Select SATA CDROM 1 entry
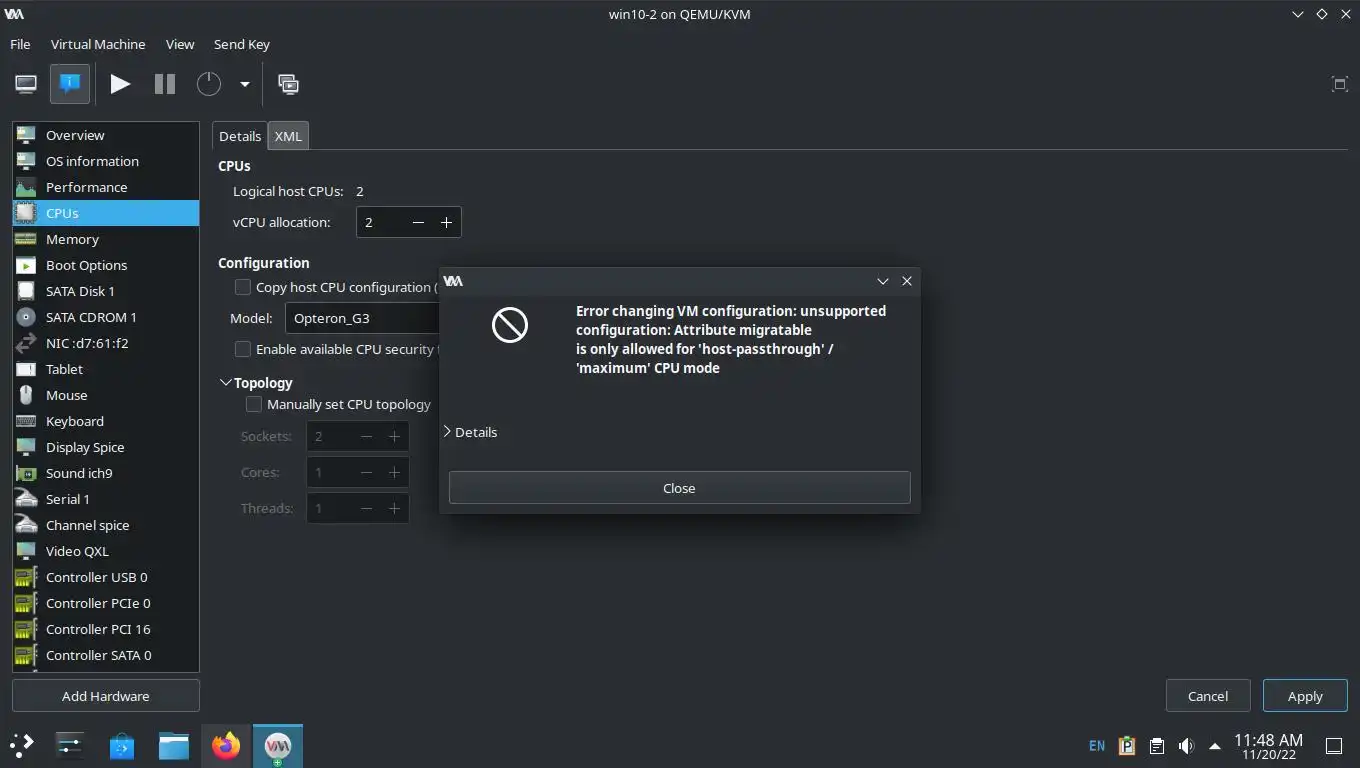This screenshot has height=768, width=1360. 105,317
